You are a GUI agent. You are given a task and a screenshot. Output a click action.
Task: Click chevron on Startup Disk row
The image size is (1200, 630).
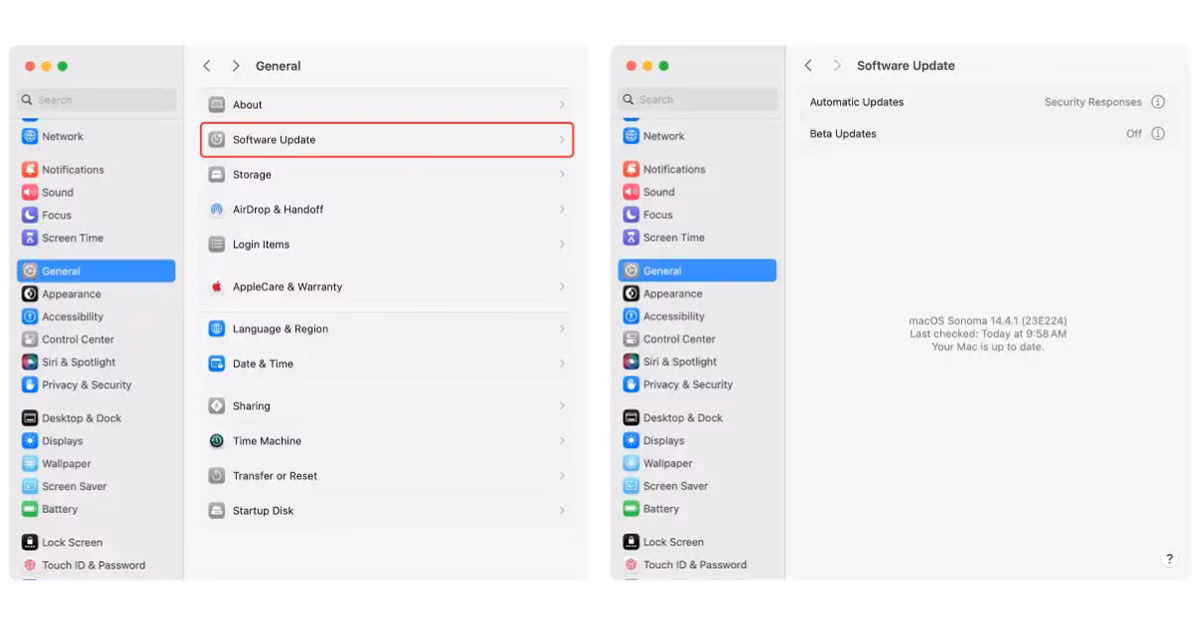click(x=562, y=511)
